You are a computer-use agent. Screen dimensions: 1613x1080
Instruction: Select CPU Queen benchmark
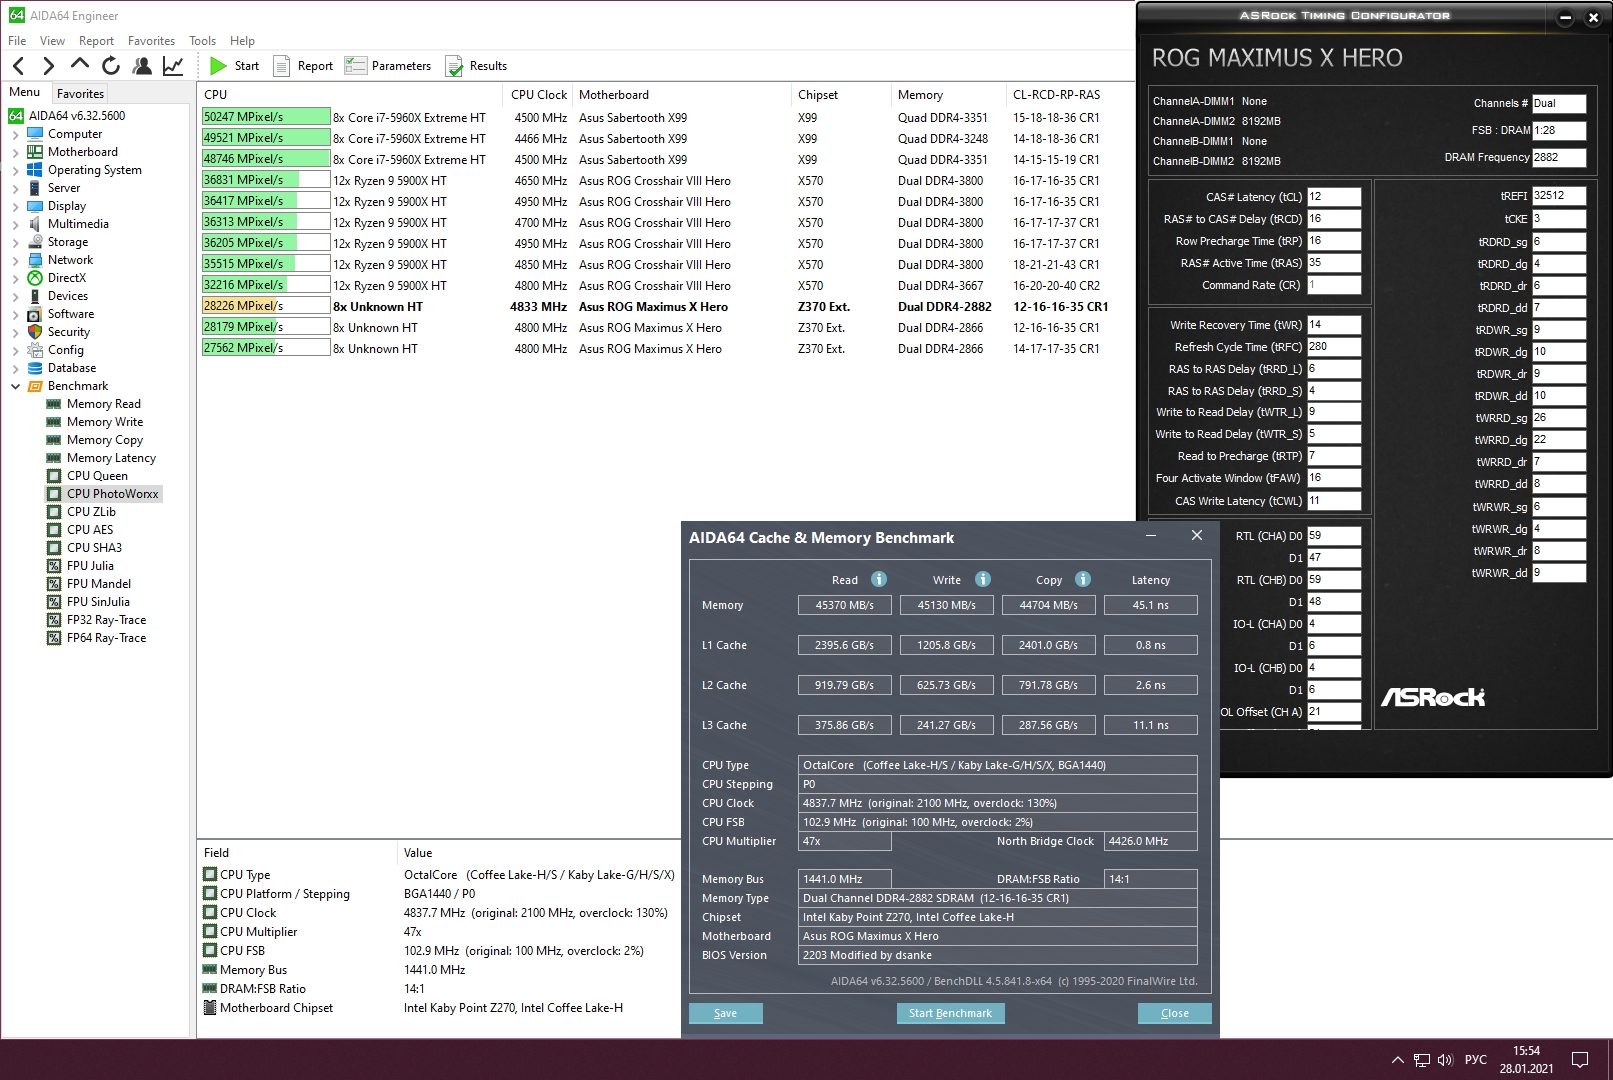tap(97, 476)
